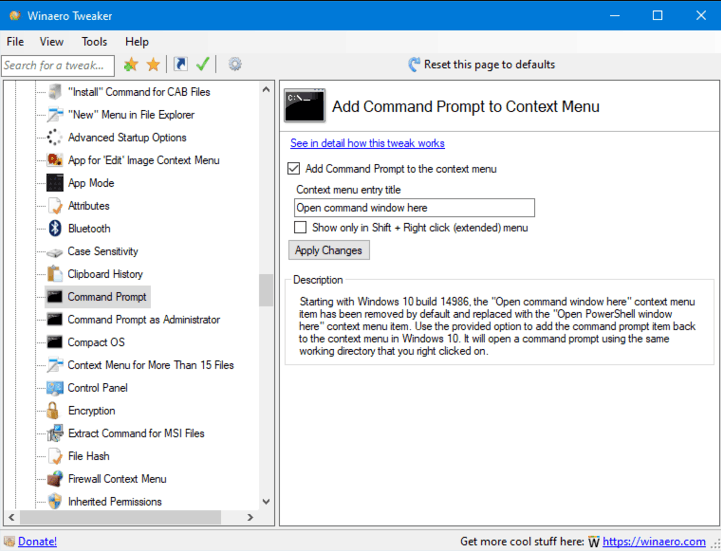Open the See in detail how this tweak works link

coord(367,143)
